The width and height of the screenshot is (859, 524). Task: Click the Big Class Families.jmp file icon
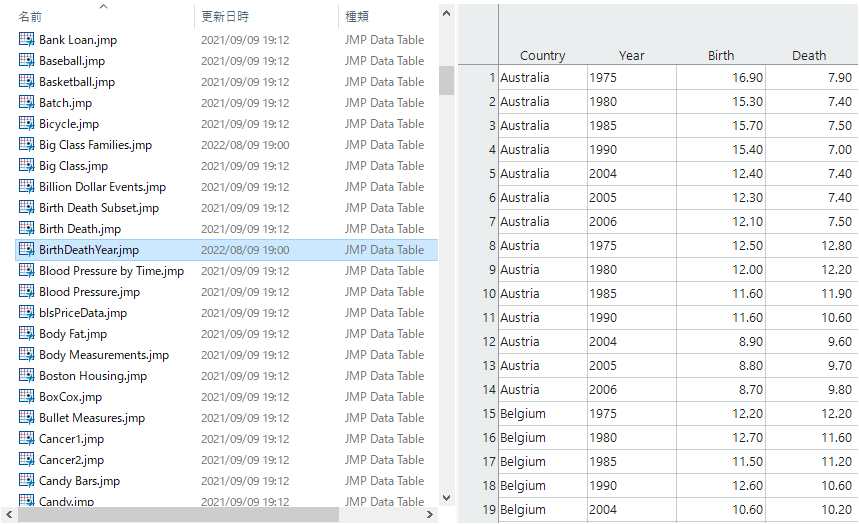pos(26,145)
